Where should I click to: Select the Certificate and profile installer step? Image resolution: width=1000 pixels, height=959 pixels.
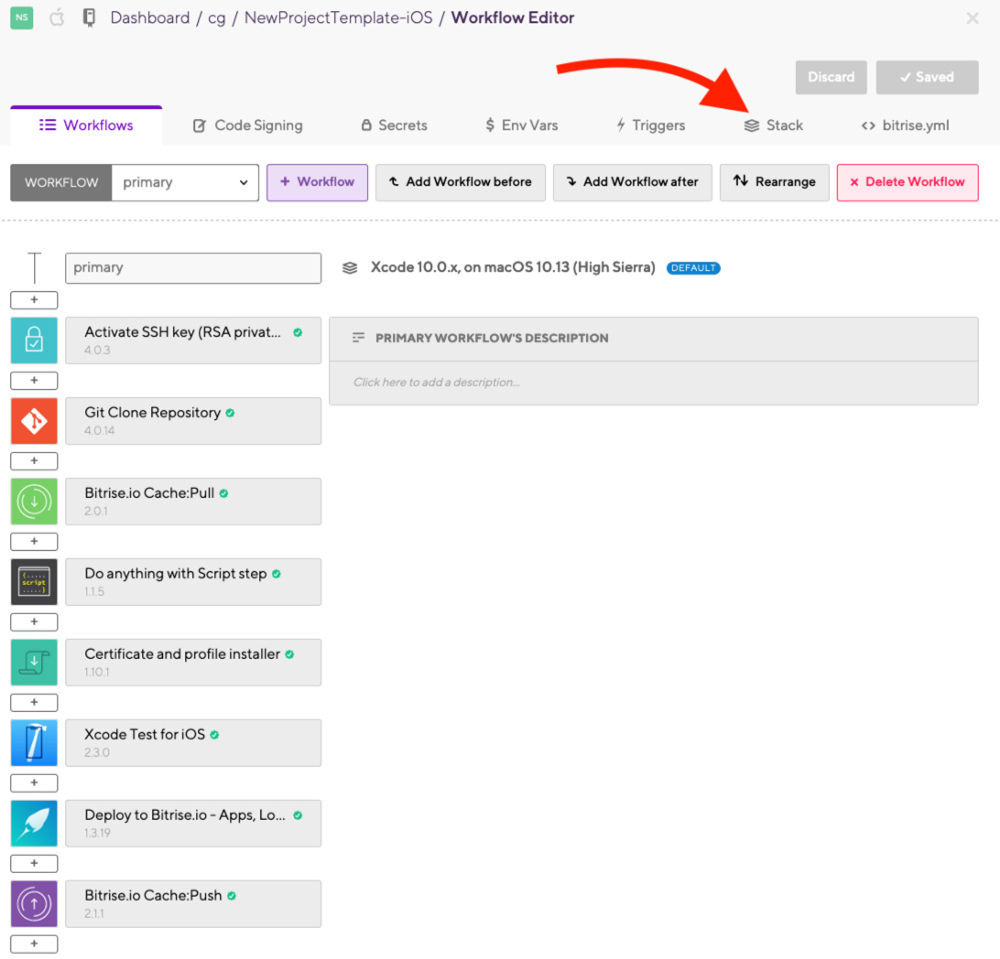(193, 663)
